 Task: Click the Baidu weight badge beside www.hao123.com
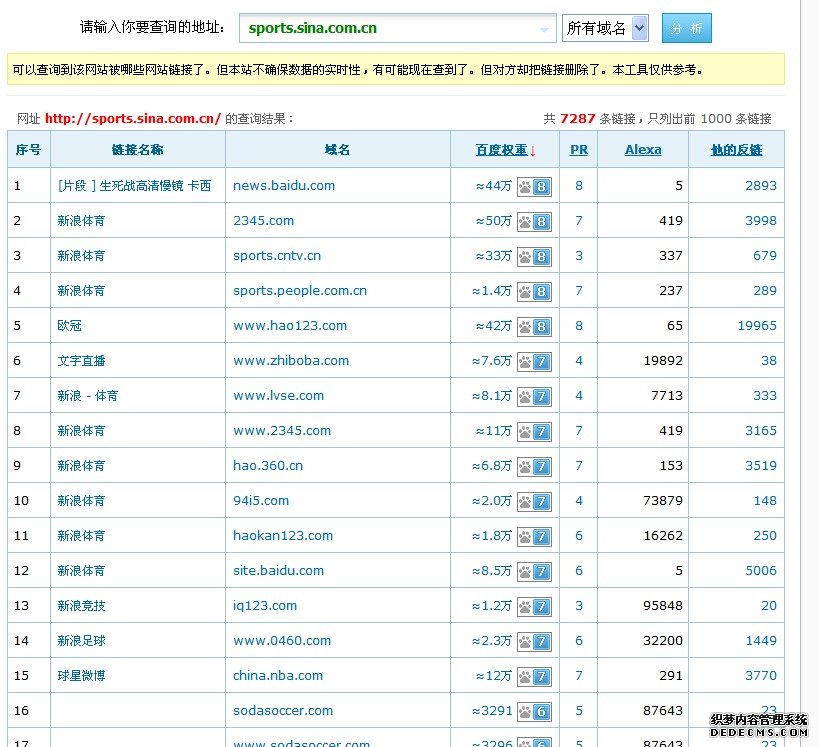click(536, 326)
